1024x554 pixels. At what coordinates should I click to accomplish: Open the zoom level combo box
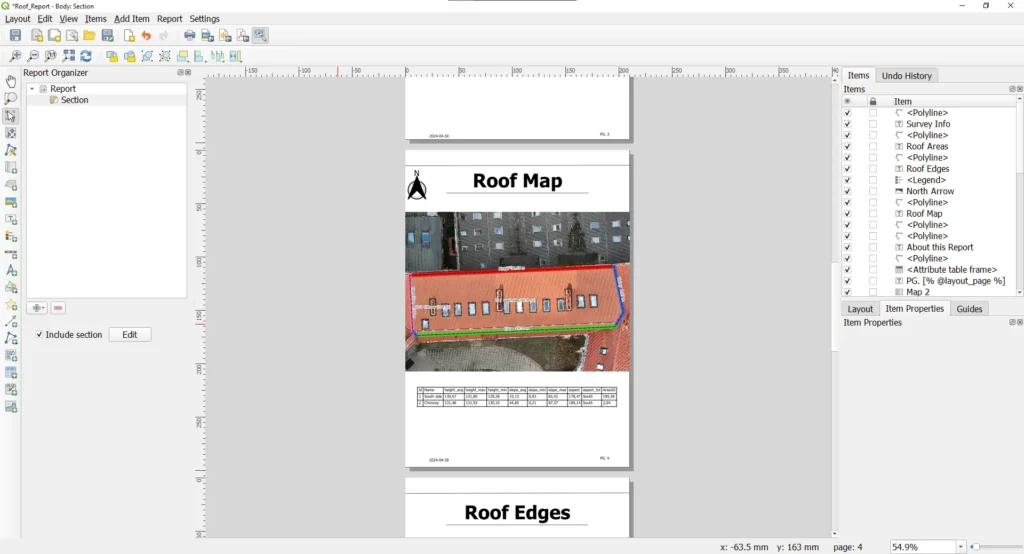coord(960,547)
